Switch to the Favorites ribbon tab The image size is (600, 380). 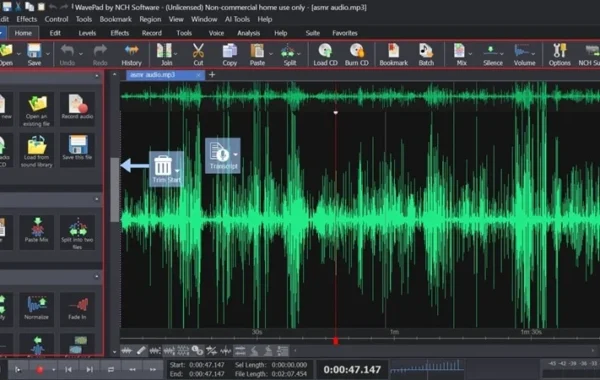pos(345,33)
